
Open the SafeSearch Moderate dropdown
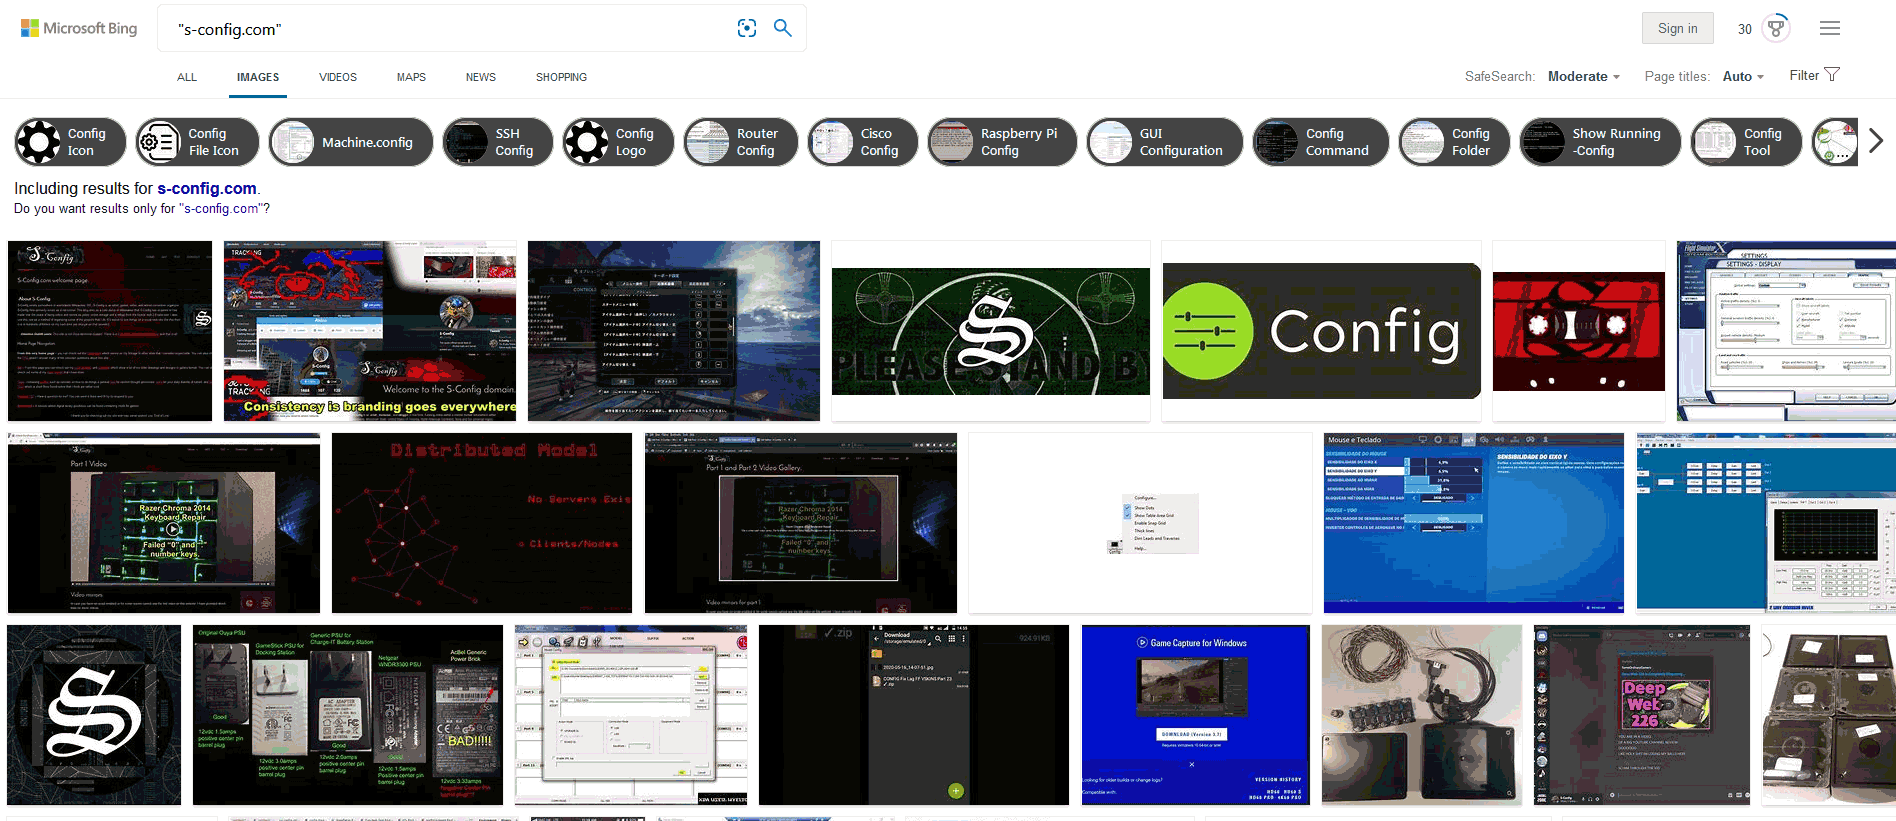1584,76
